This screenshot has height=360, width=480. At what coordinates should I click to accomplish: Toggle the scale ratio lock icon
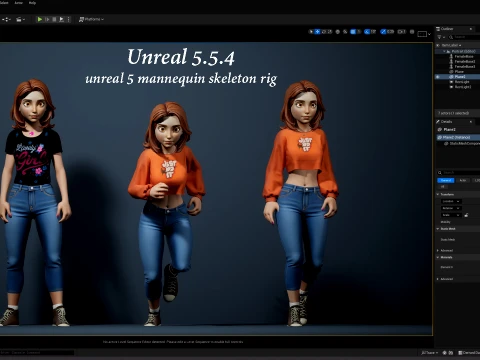(466, 215)
